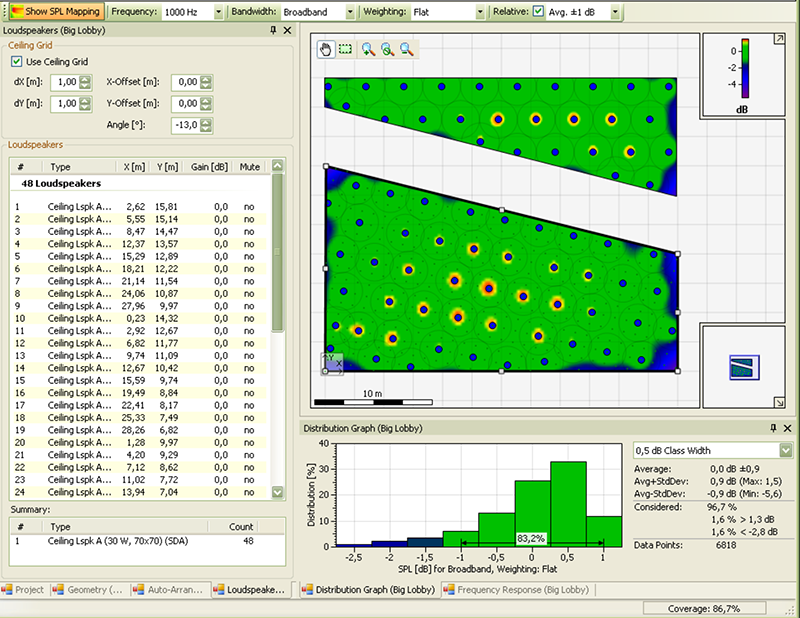
Task: Select loudspeaker row 24
Action: tap(138, 492)
